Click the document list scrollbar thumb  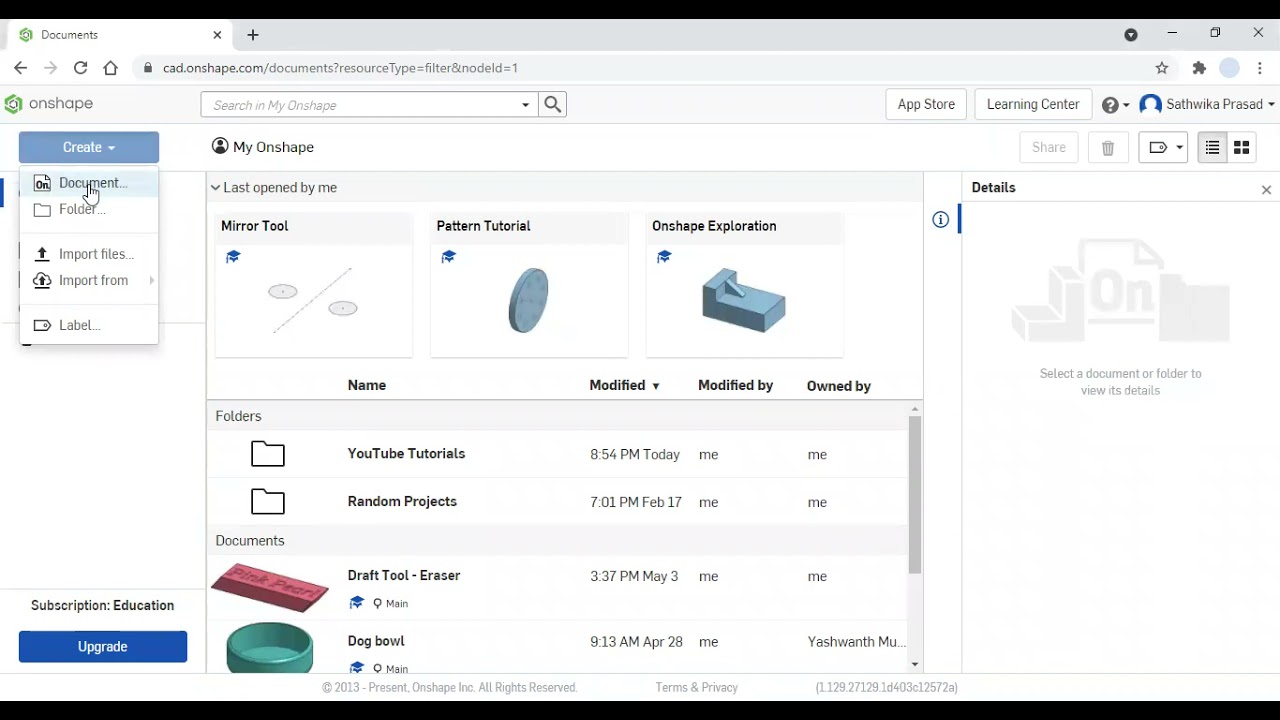(915, 495)
